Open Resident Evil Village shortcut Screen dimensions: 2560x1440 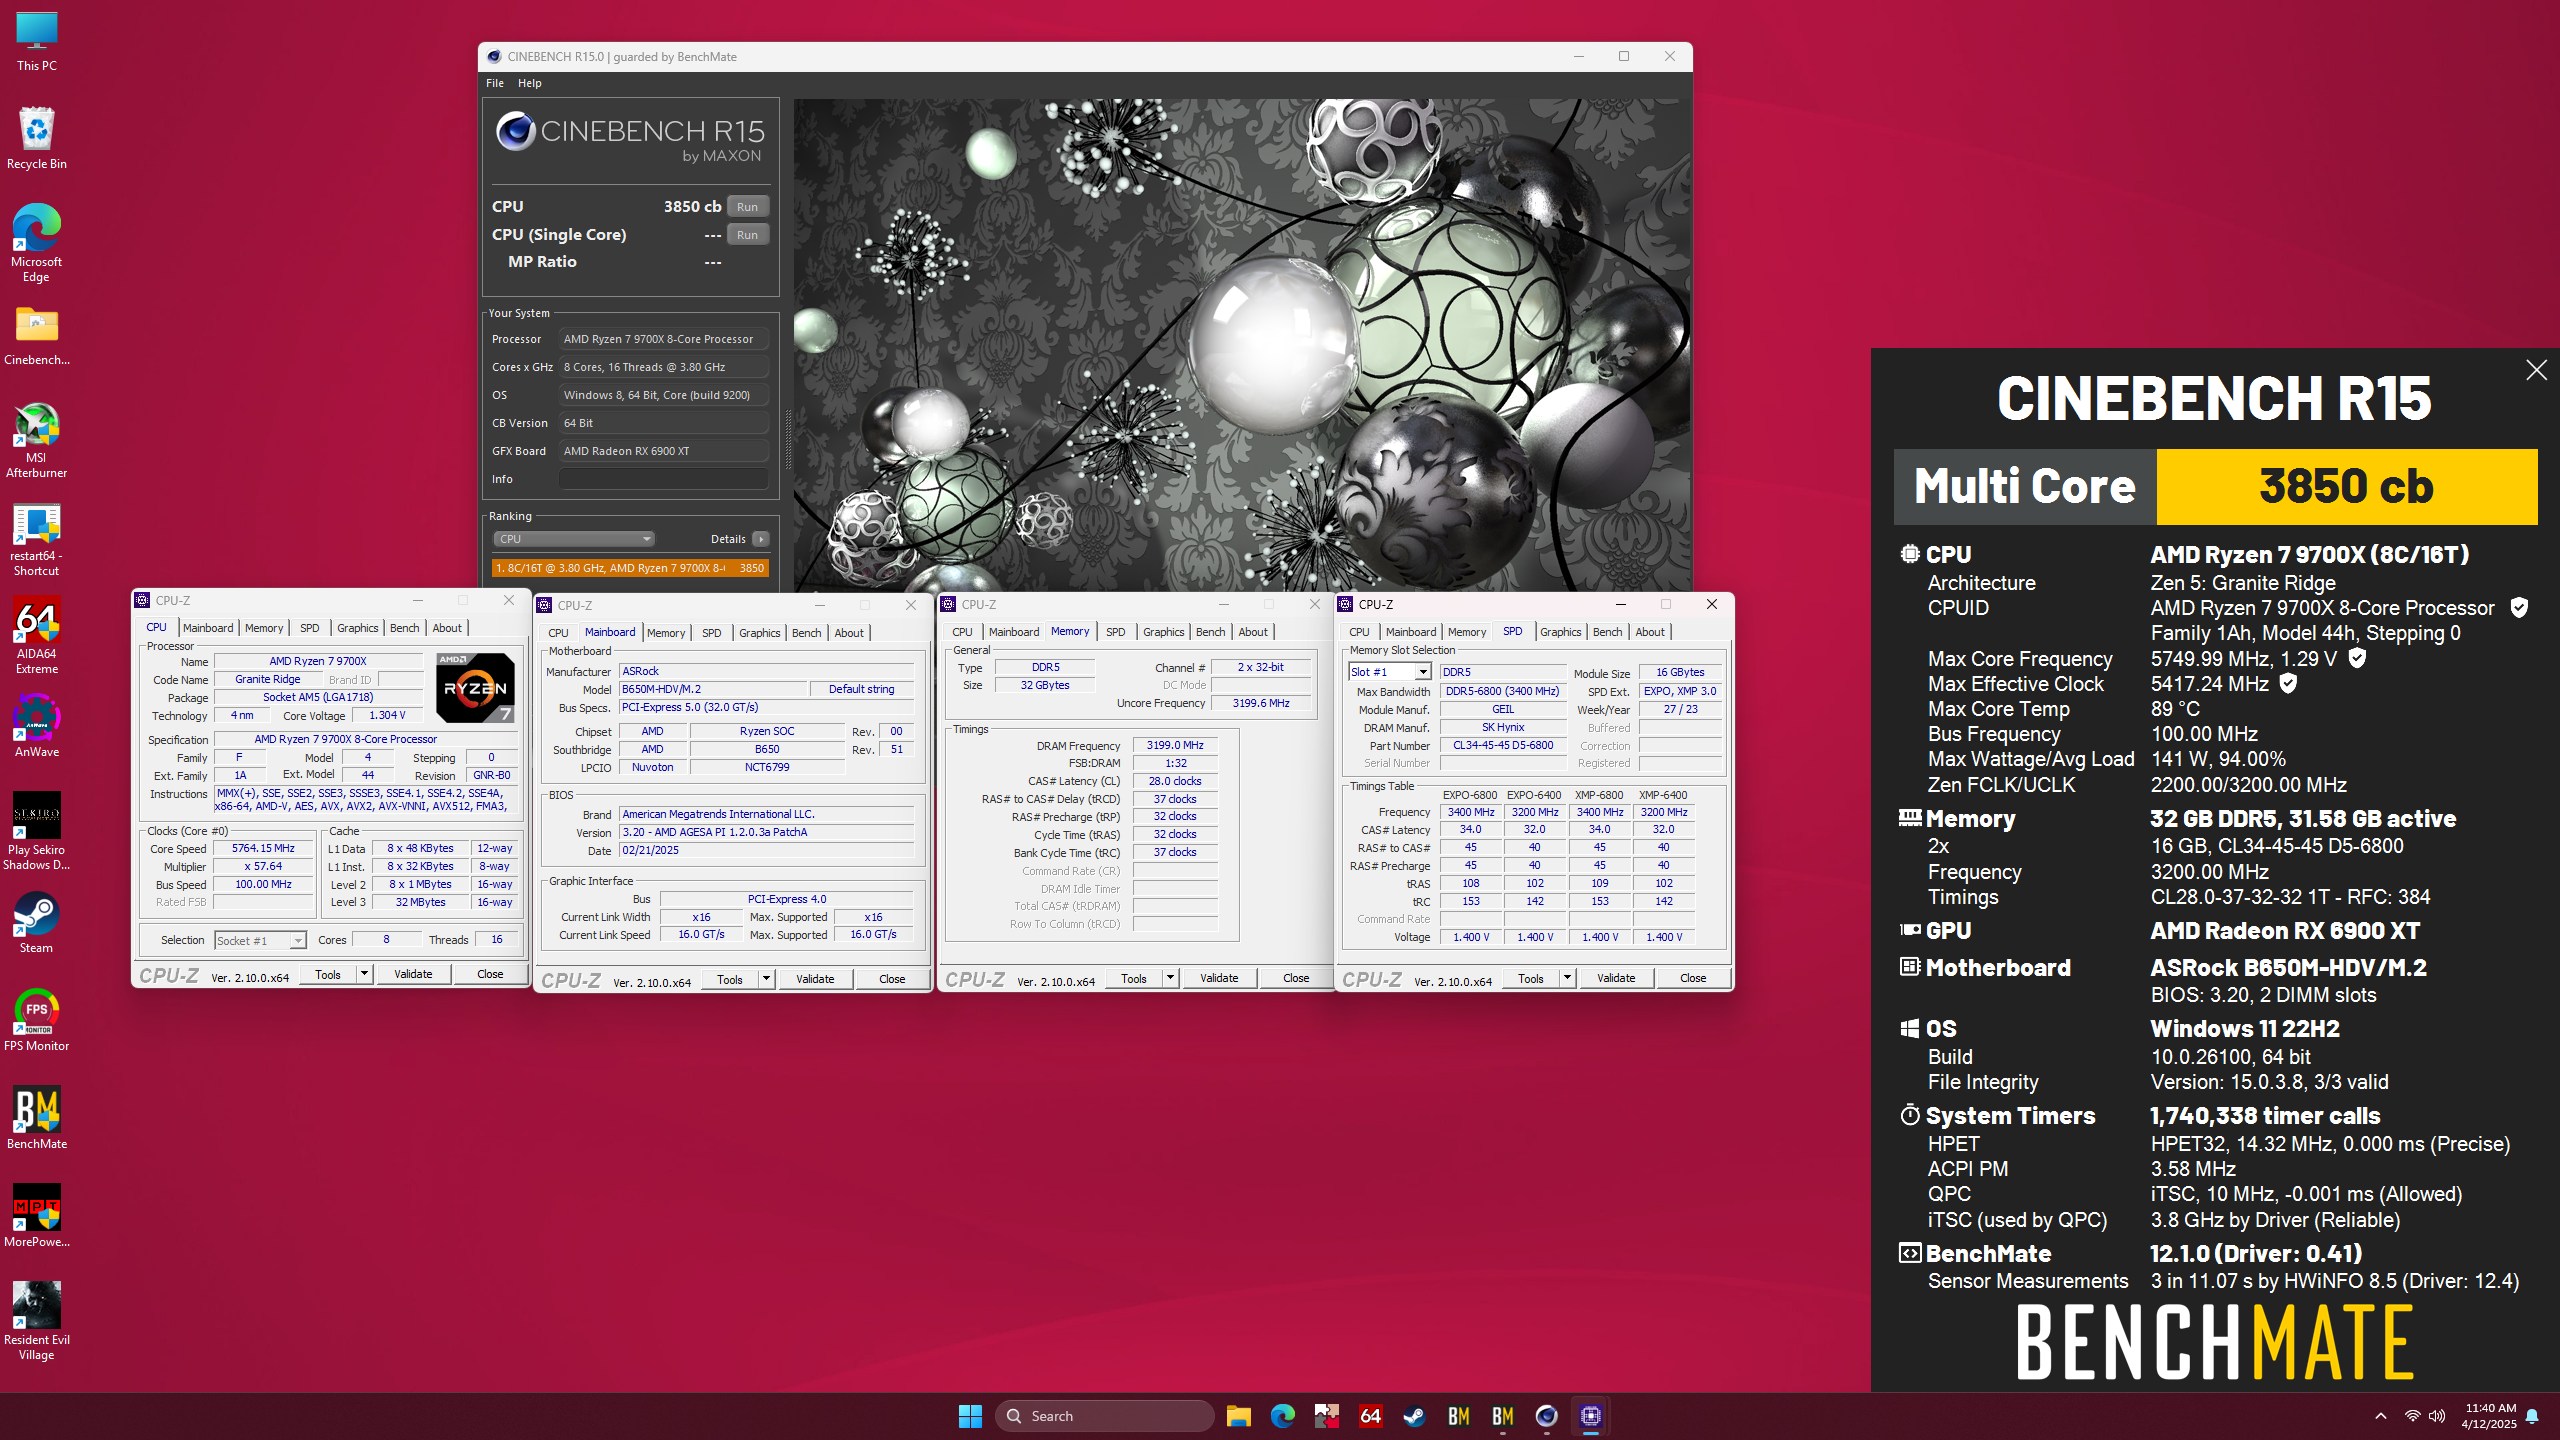pyautogui.click(x=36, y=1321)
